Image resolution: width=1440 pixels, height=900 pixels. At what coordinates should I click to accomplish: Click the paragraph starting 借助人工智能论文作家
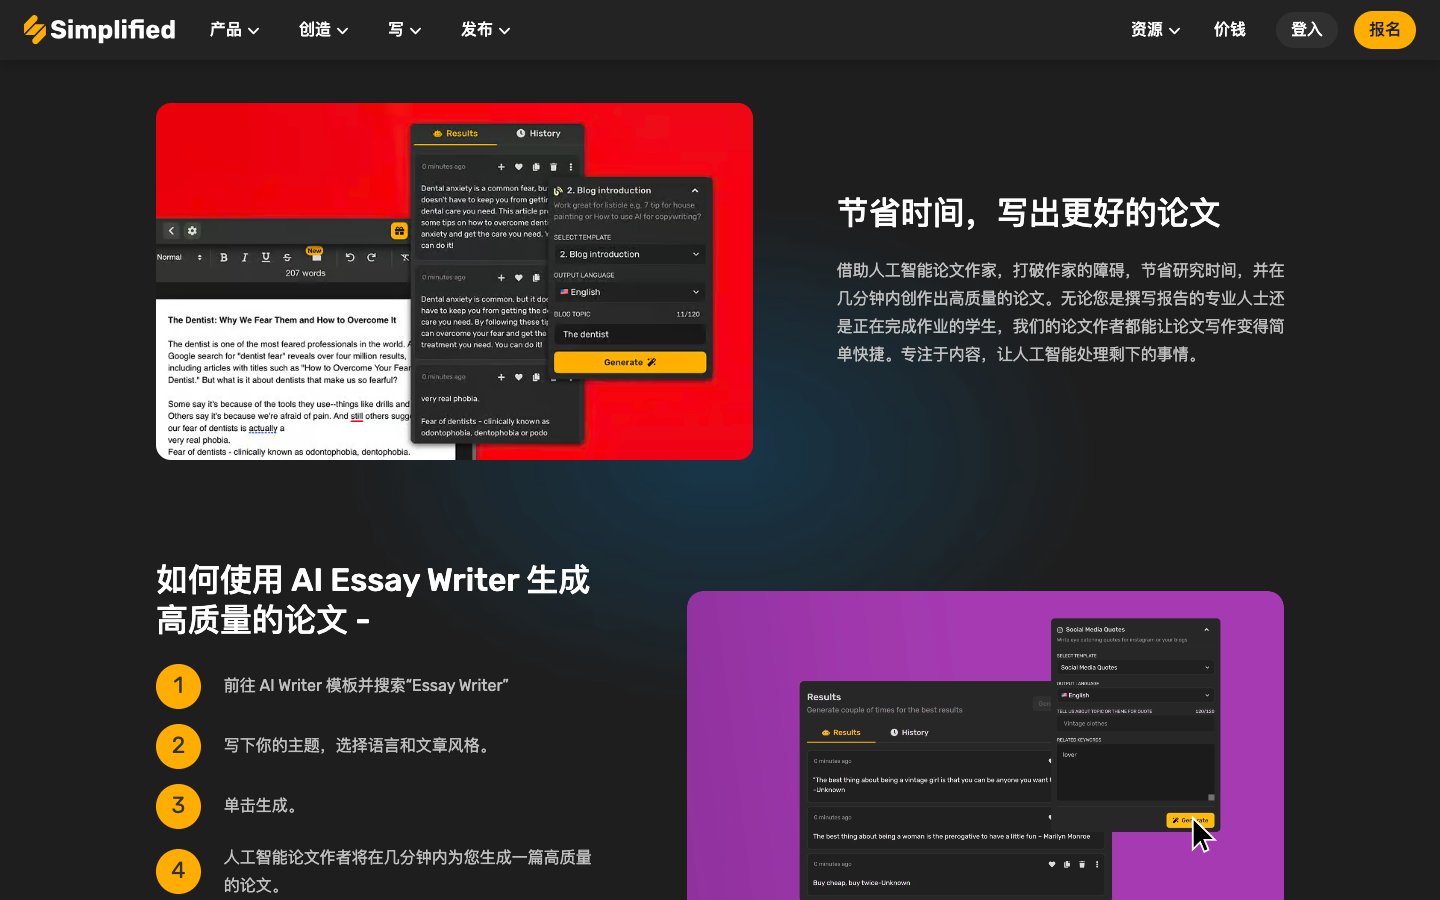(x=1060, y=312)
